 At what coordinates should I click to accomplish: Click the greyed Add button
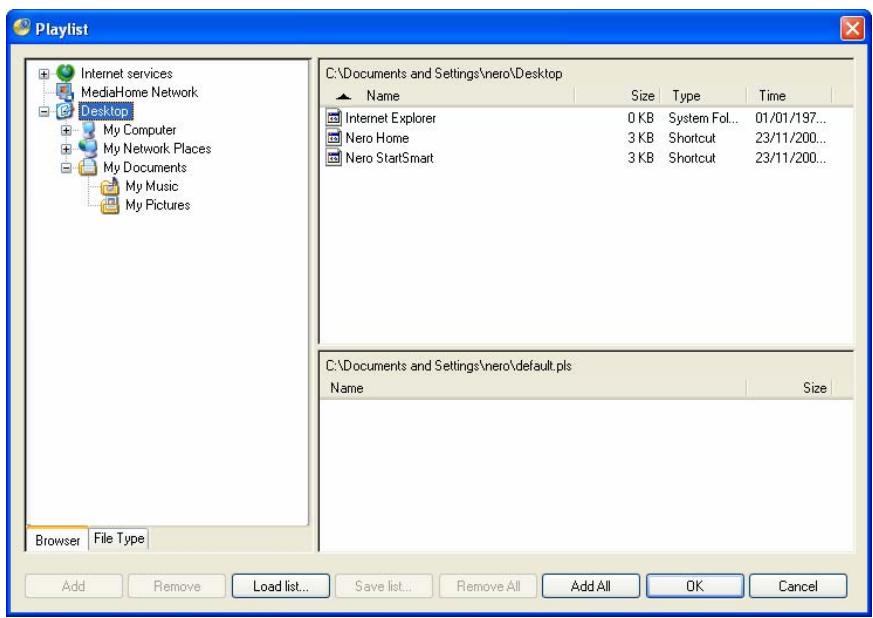73,586
